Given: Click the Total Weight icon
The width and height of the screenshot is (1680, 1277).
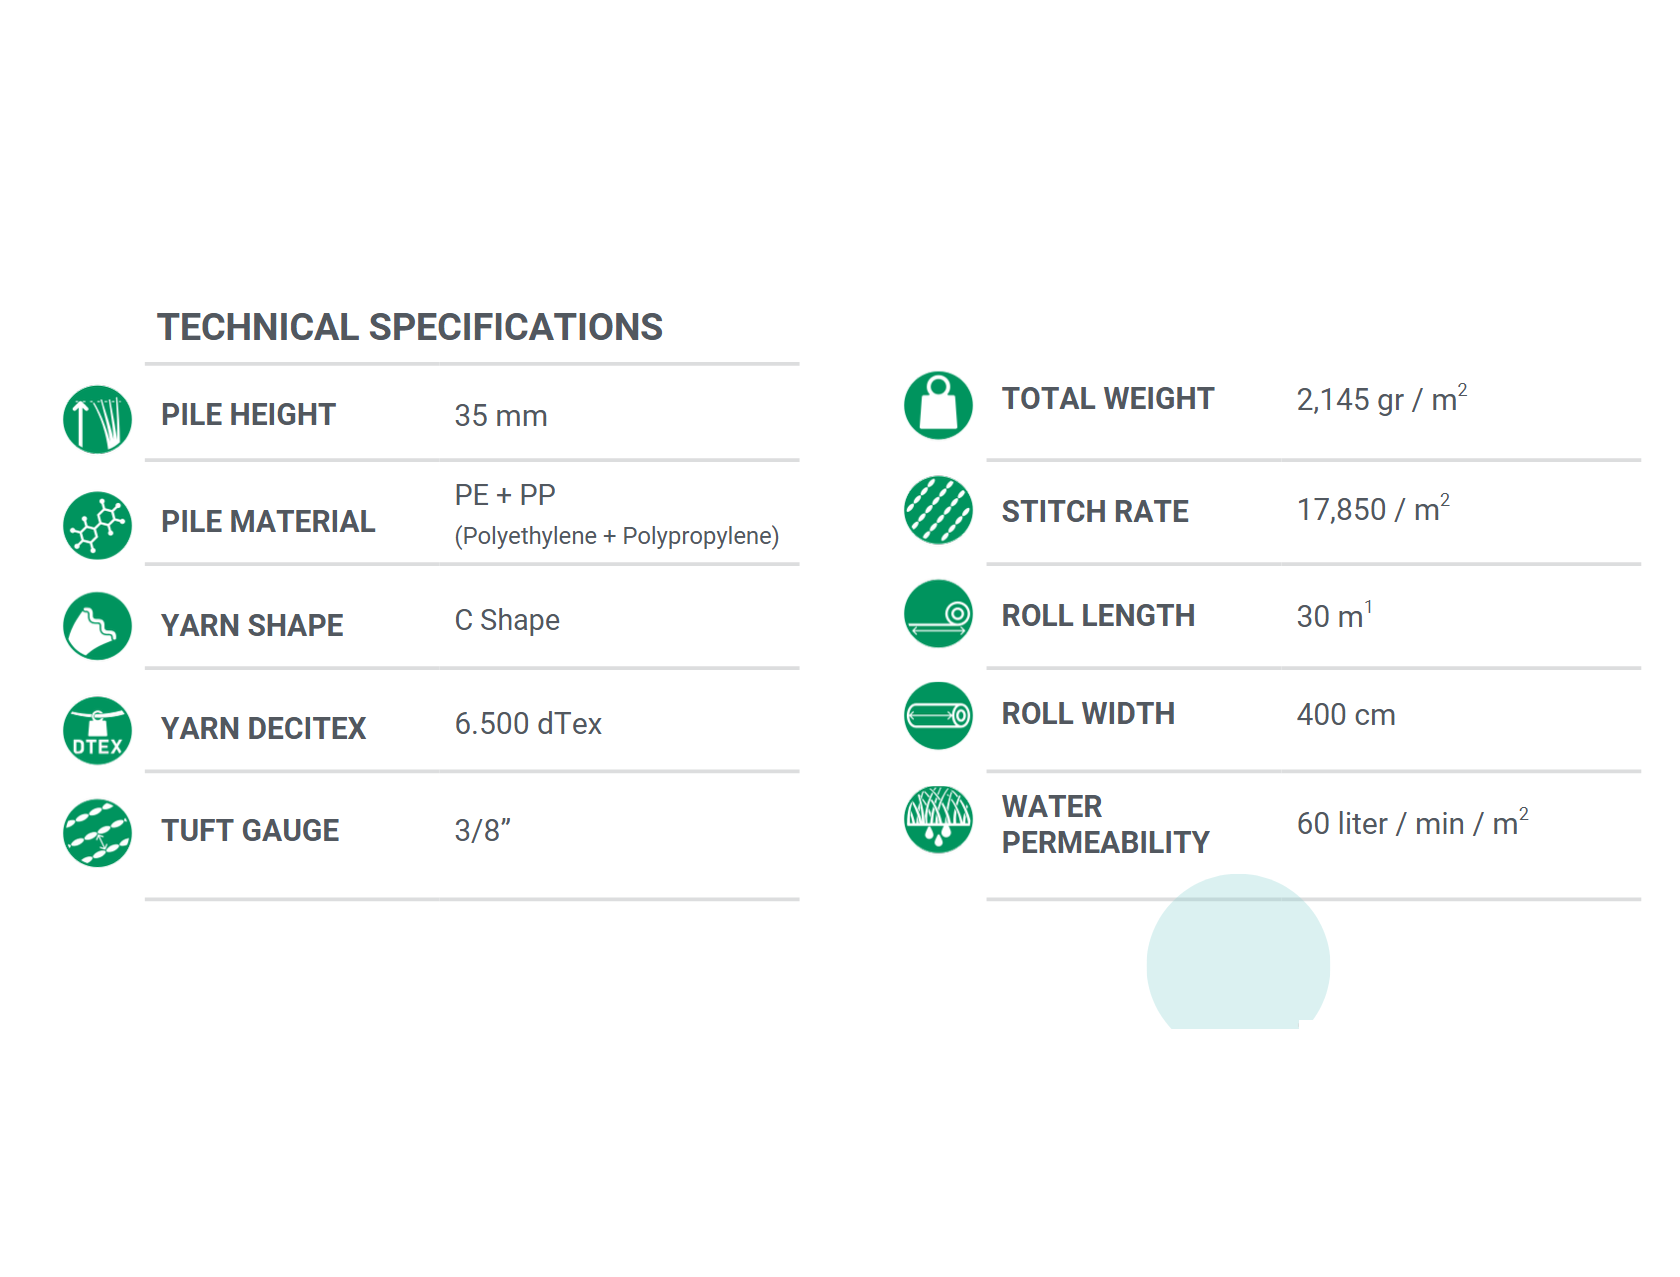Looking at the screenshot, I should 938,405.
